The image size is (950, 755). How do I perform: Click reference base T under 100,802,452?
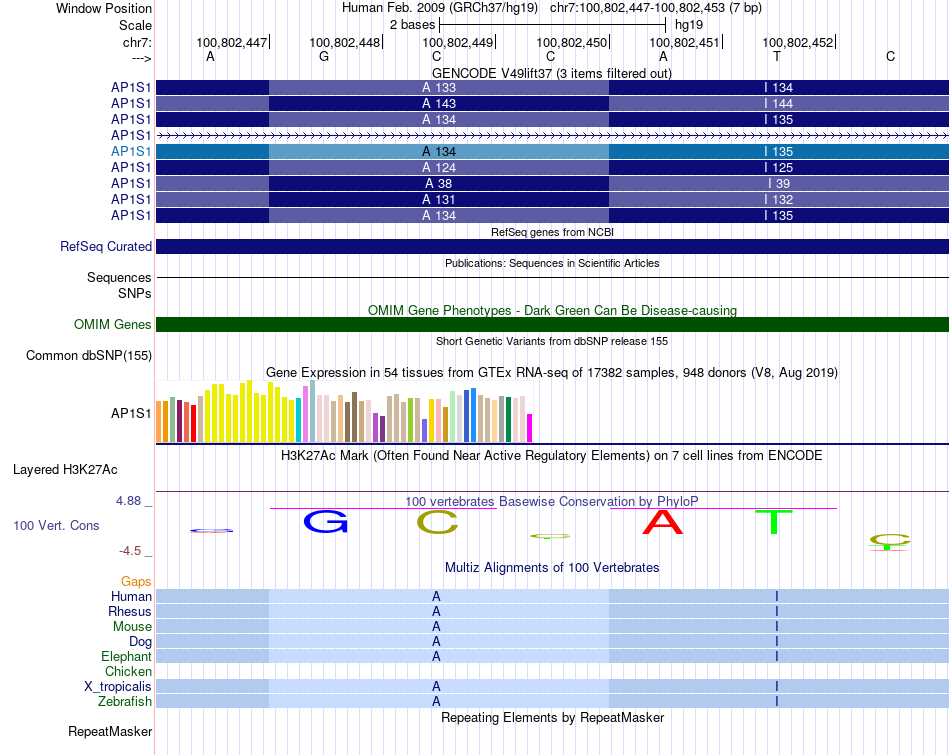pyautogui.click(x=777, y=56)
